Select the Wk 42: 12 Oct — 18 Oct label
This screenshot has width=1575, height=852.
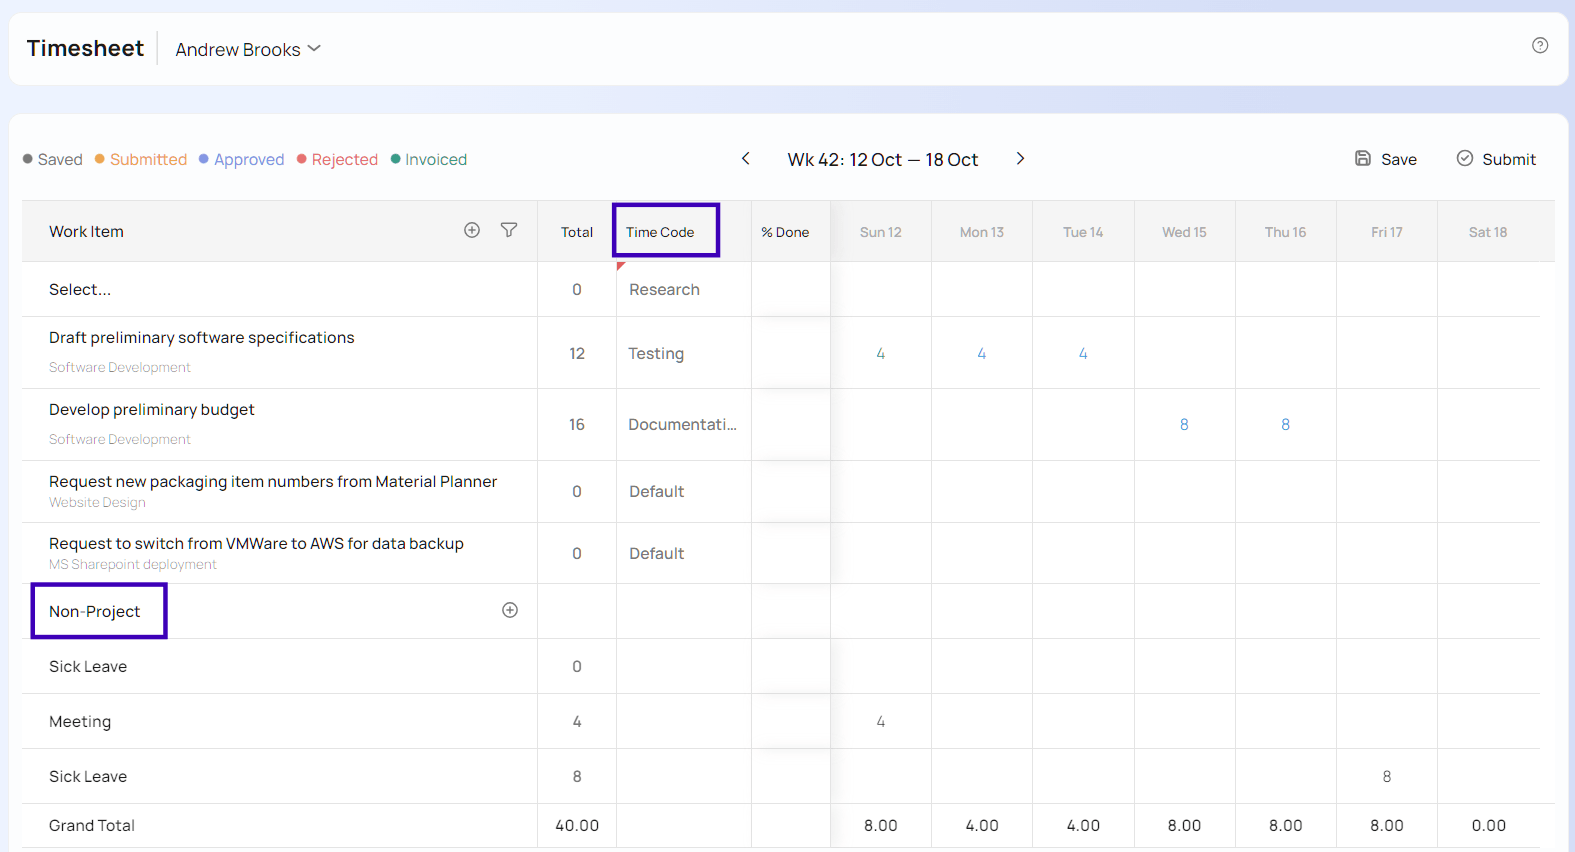click(x=883, y=159)
